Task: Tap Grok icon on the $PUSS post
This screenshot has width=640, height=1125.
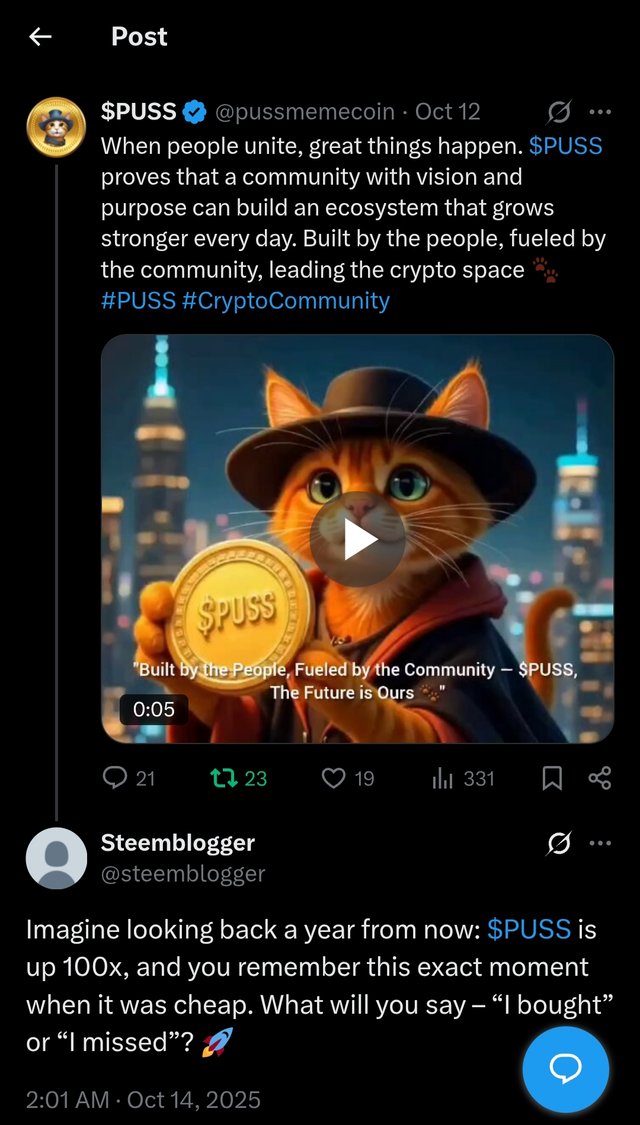Action: click(x=559, y=111)
